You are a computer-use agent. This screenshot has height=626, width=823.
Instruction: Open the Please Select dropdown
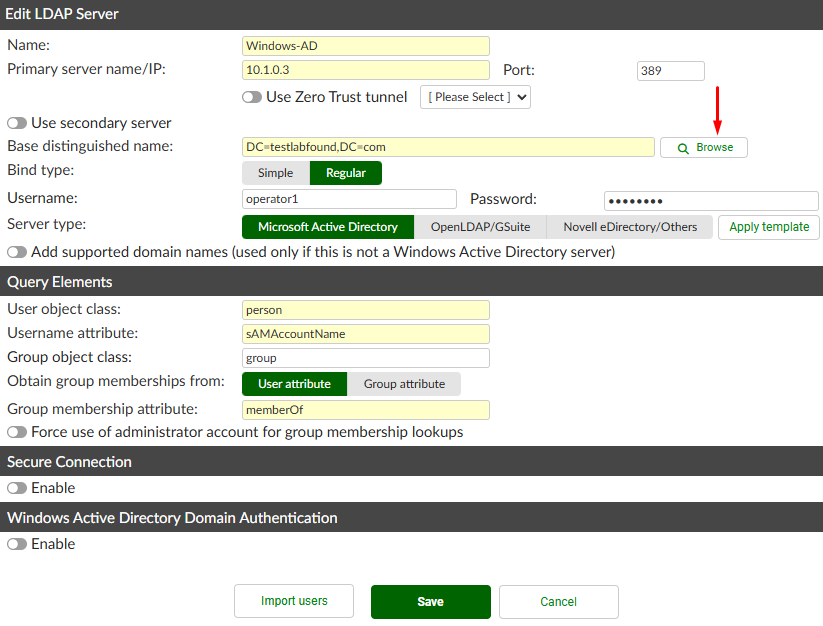[x=475, y=97]
